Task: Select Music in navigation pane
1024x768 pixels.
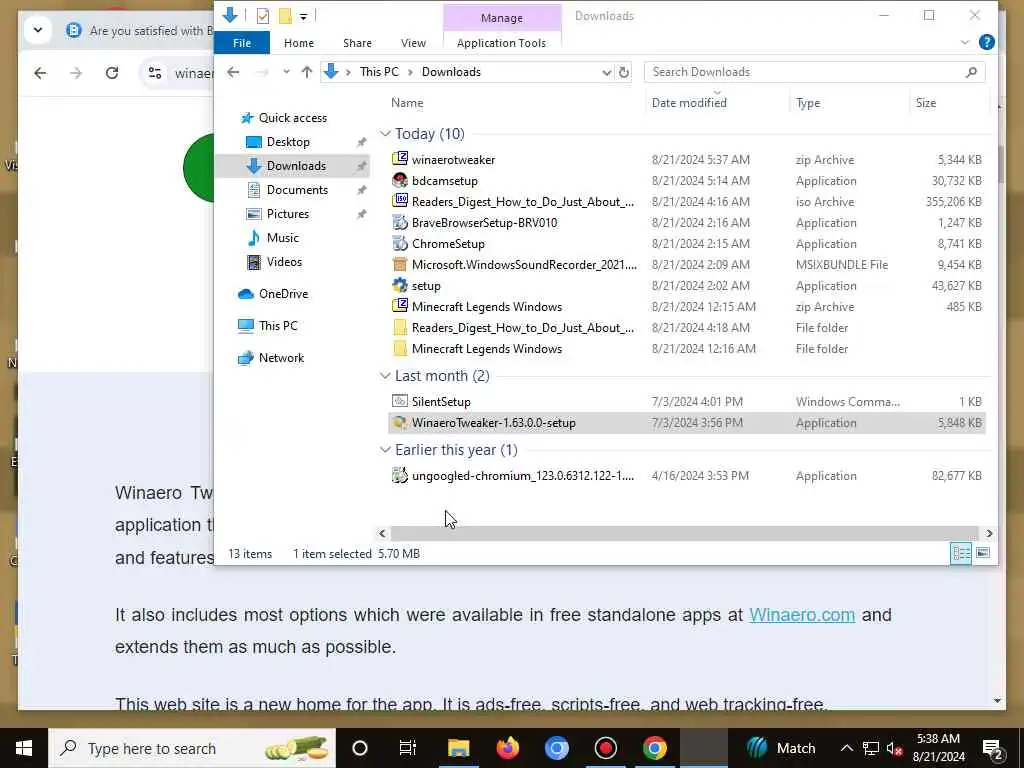Action: point(282,238)
